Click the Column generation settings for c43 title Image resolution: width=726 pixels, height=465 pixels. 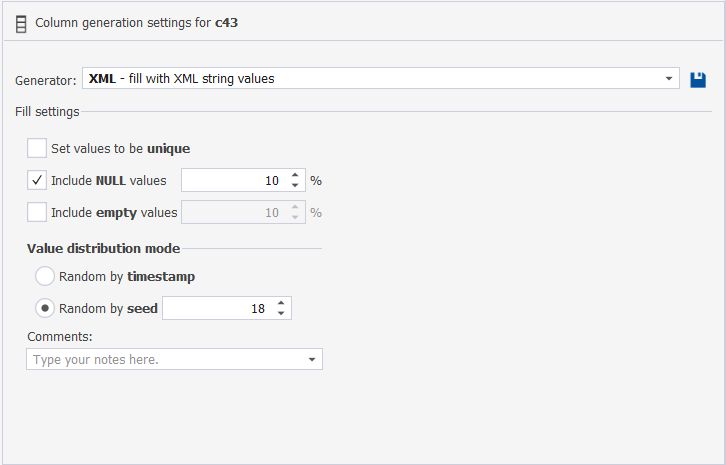137,23
